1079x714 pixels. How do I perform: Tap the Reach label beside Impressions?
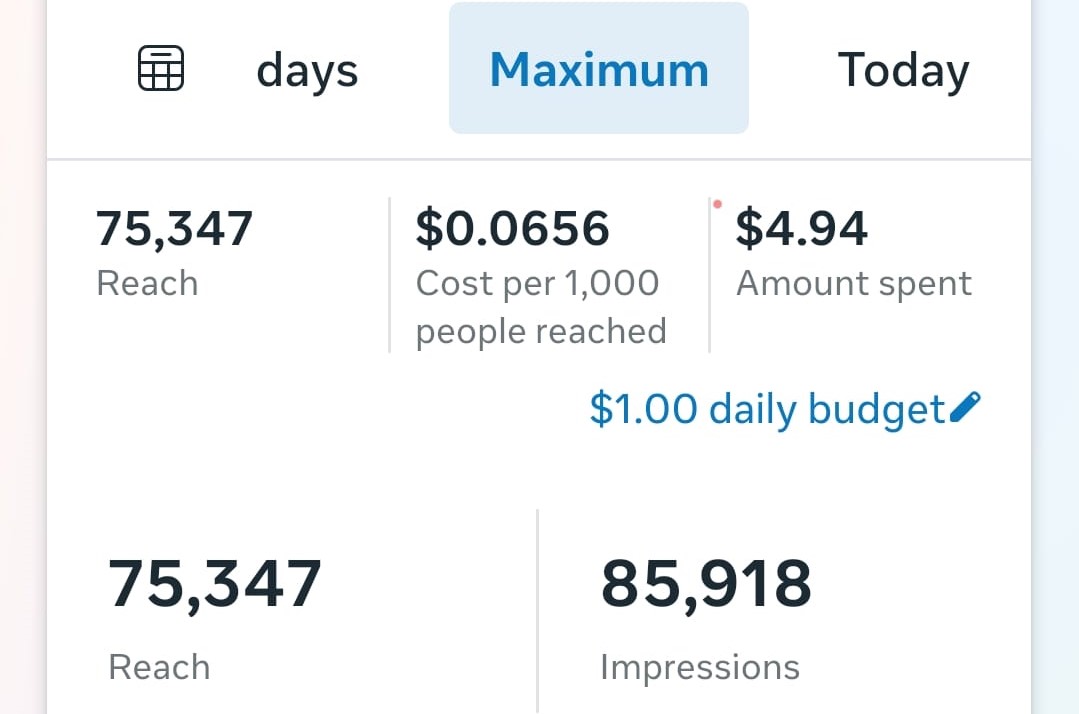coord(159,667)
